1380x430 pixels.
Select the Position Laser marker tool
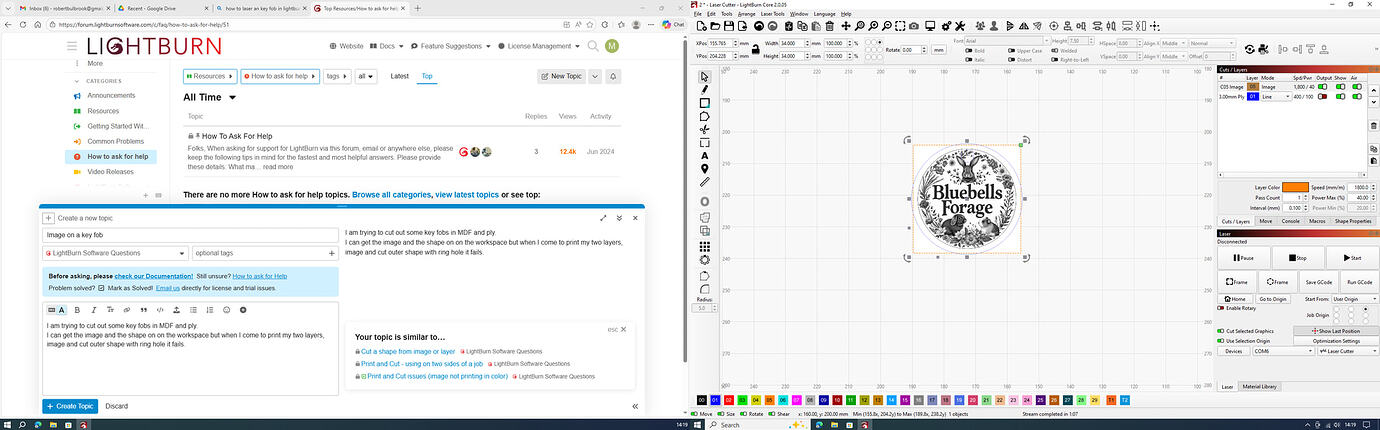click(705, 169)
